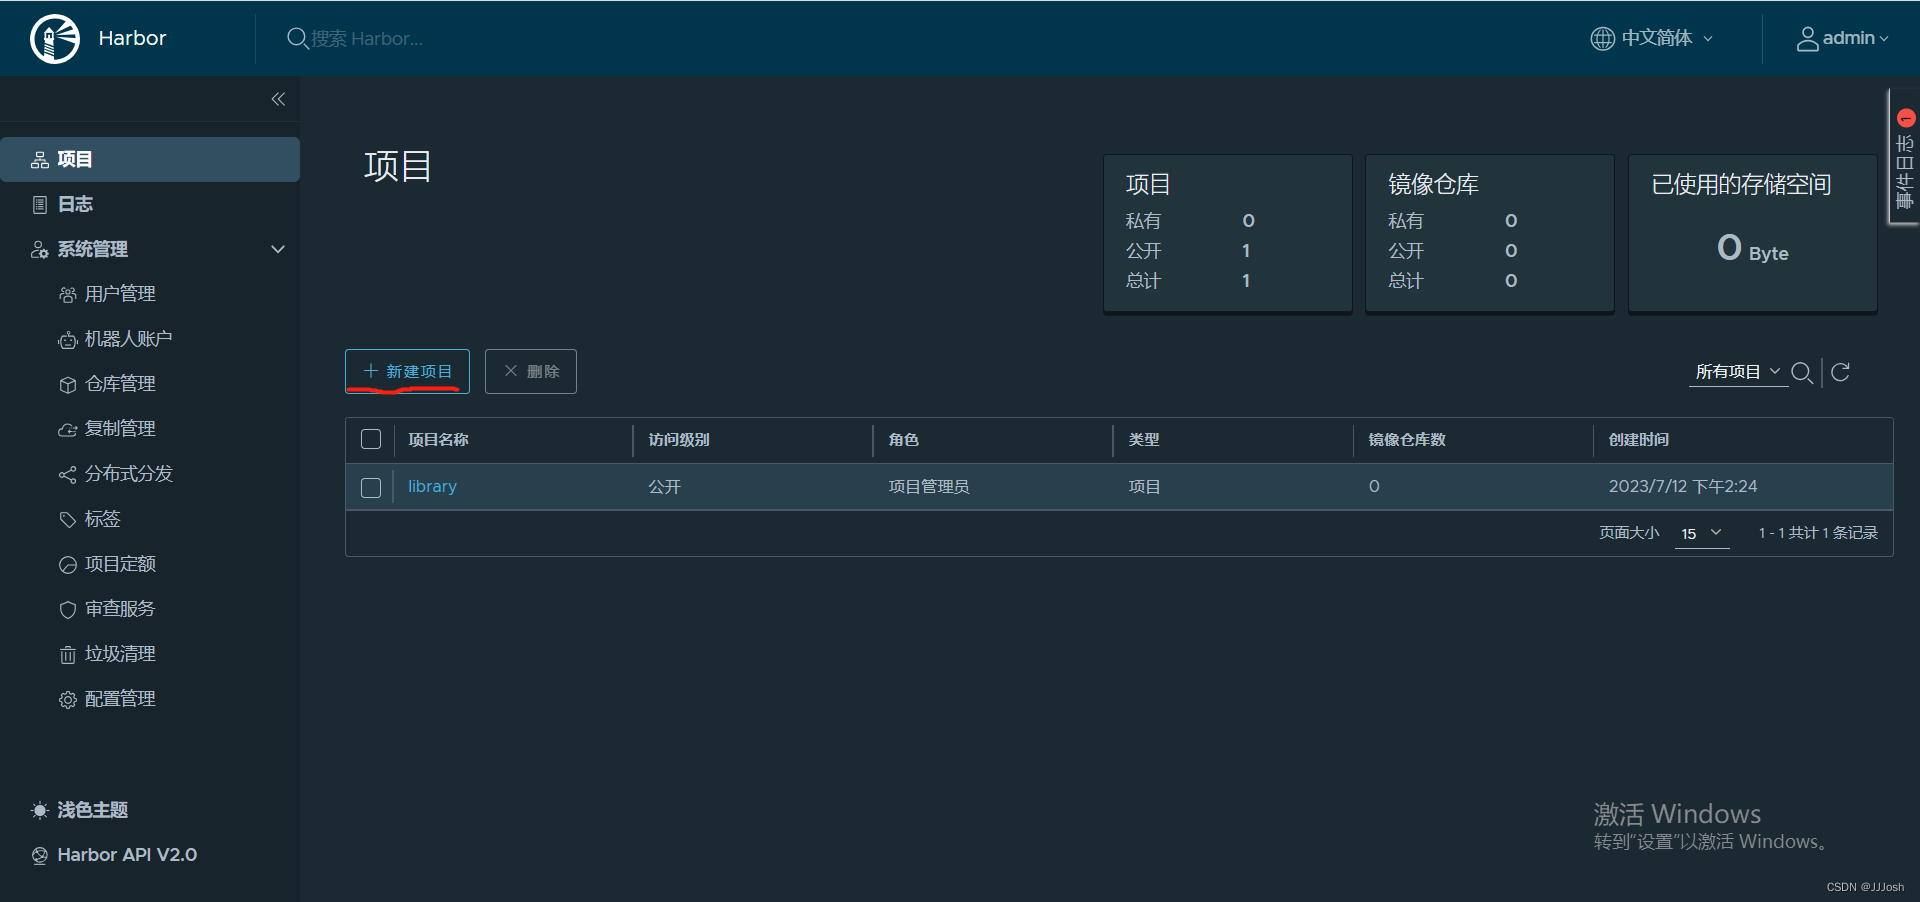This screenshot has height=902, width=1920.
Task: Check the library project row checkbox
Action: pos(371,488)
